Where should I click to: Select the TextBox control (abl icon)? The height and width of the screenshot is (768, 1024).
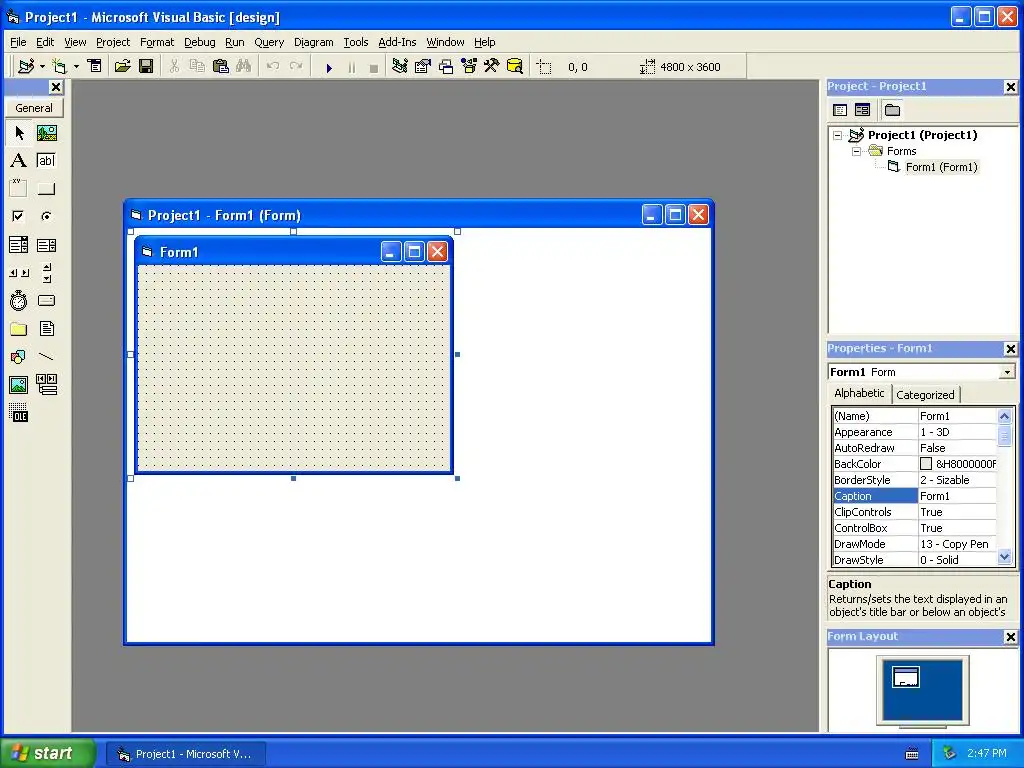tap(46, 161)
